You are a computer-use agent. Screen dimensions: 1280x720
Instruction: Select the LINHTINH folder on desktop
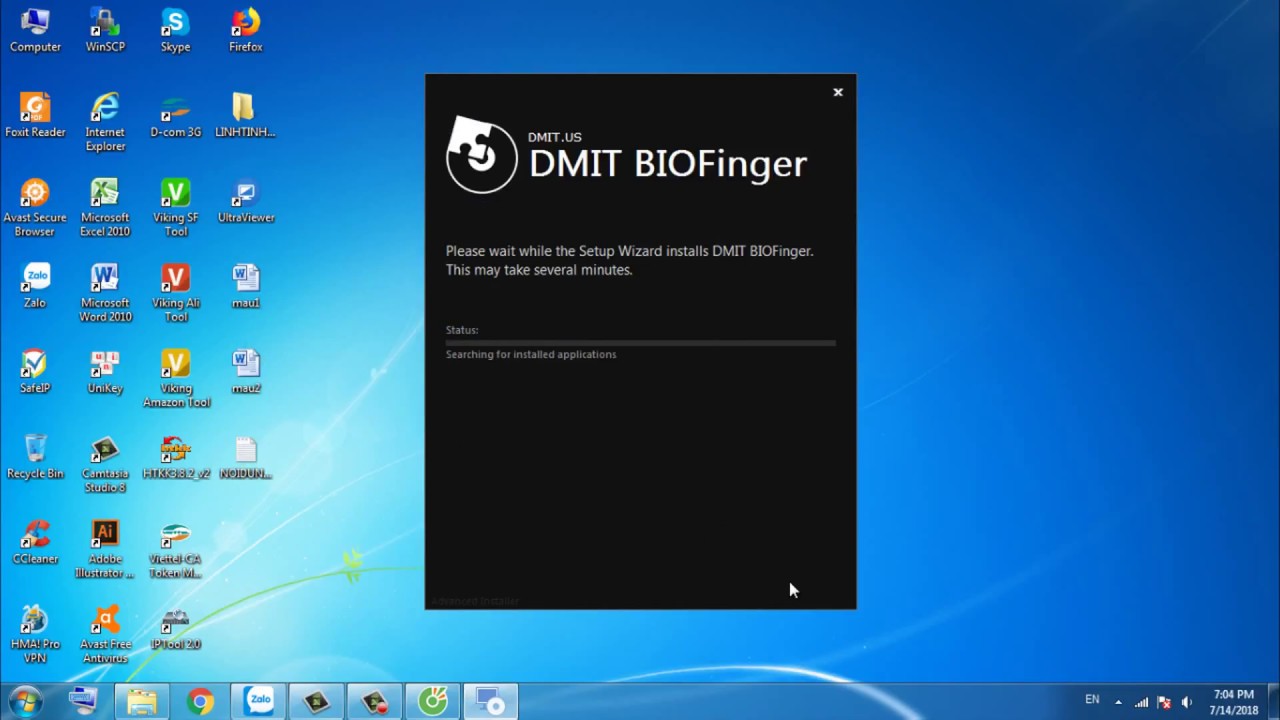click(245, 115)
